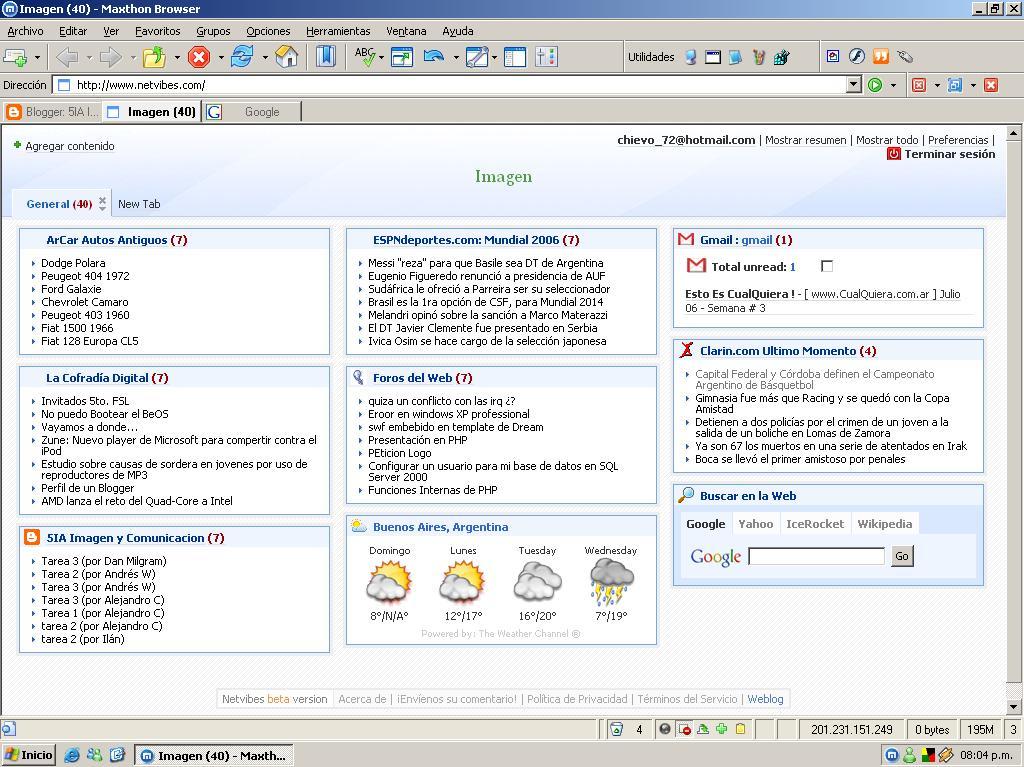This screenshot has height=767, width=1024.
Task: Open the Archivo menu
Action: tap(25, 31)
